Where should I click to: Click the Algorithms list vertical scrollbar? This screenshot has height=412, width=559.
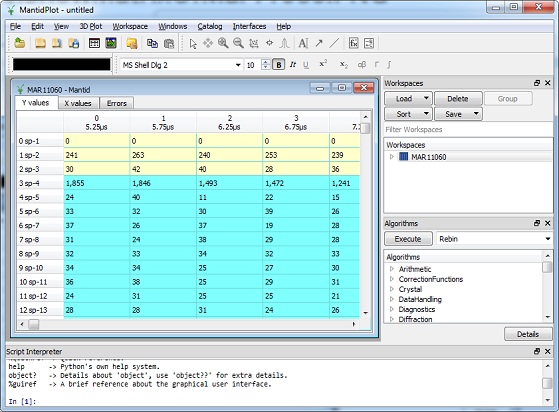tap(547, 286)
